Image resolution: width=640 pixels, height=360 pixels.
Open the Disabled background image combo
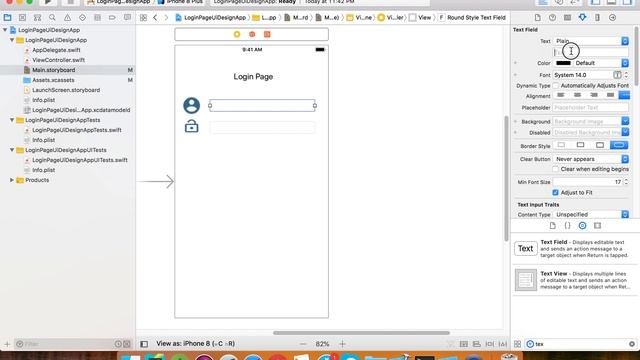coord(591,132)
